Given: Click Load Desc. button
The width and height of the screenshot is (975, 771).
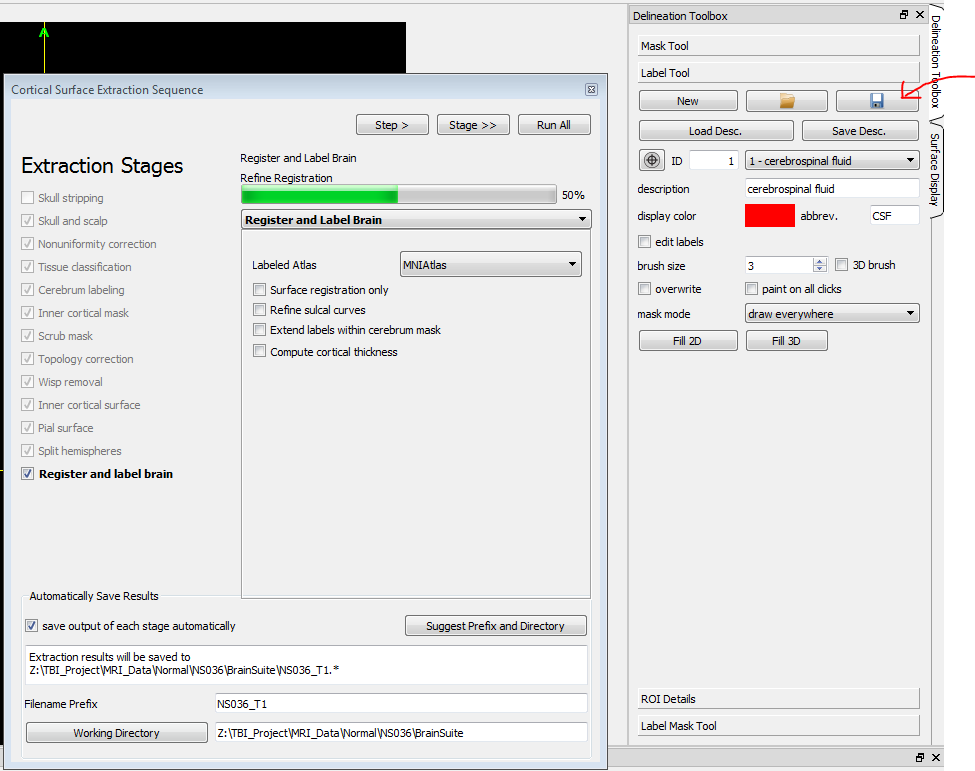Looking at the screenshot, I should pos(716,131).
